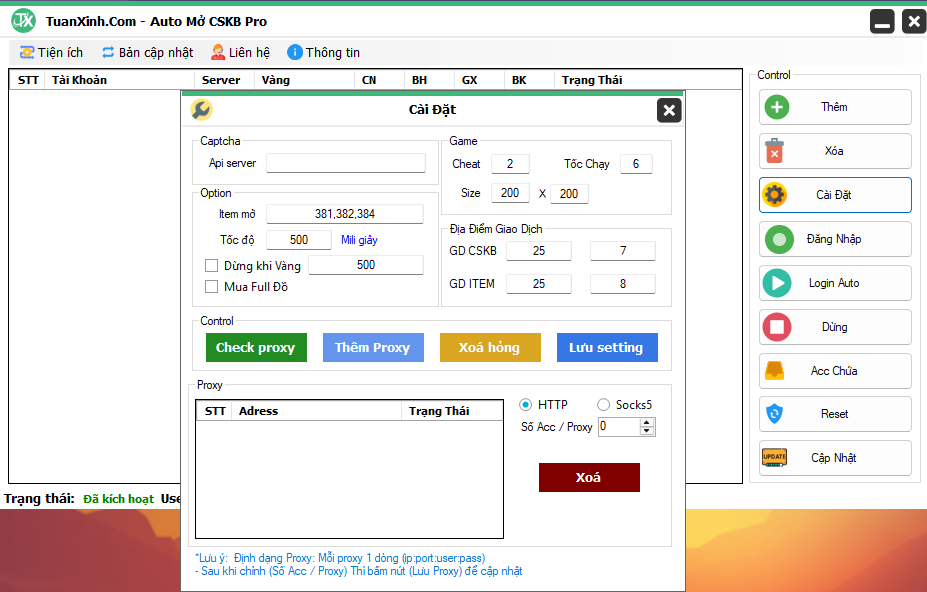Screen dimensions: 927x592
Task: Click the green plus Thêm icon
Action: (776, 107)
